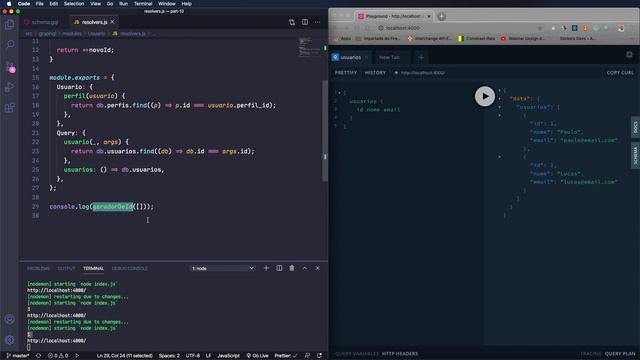The image size is (640, 360).
Task: Open the notifications bell in the status bar
Action: click(x=320, y=356)
